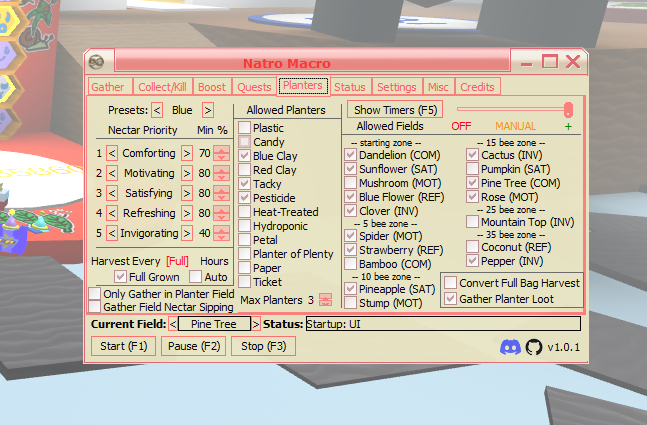Click the [Full] harvest interval link
647x425 pixels.
(x=177, y=261)
